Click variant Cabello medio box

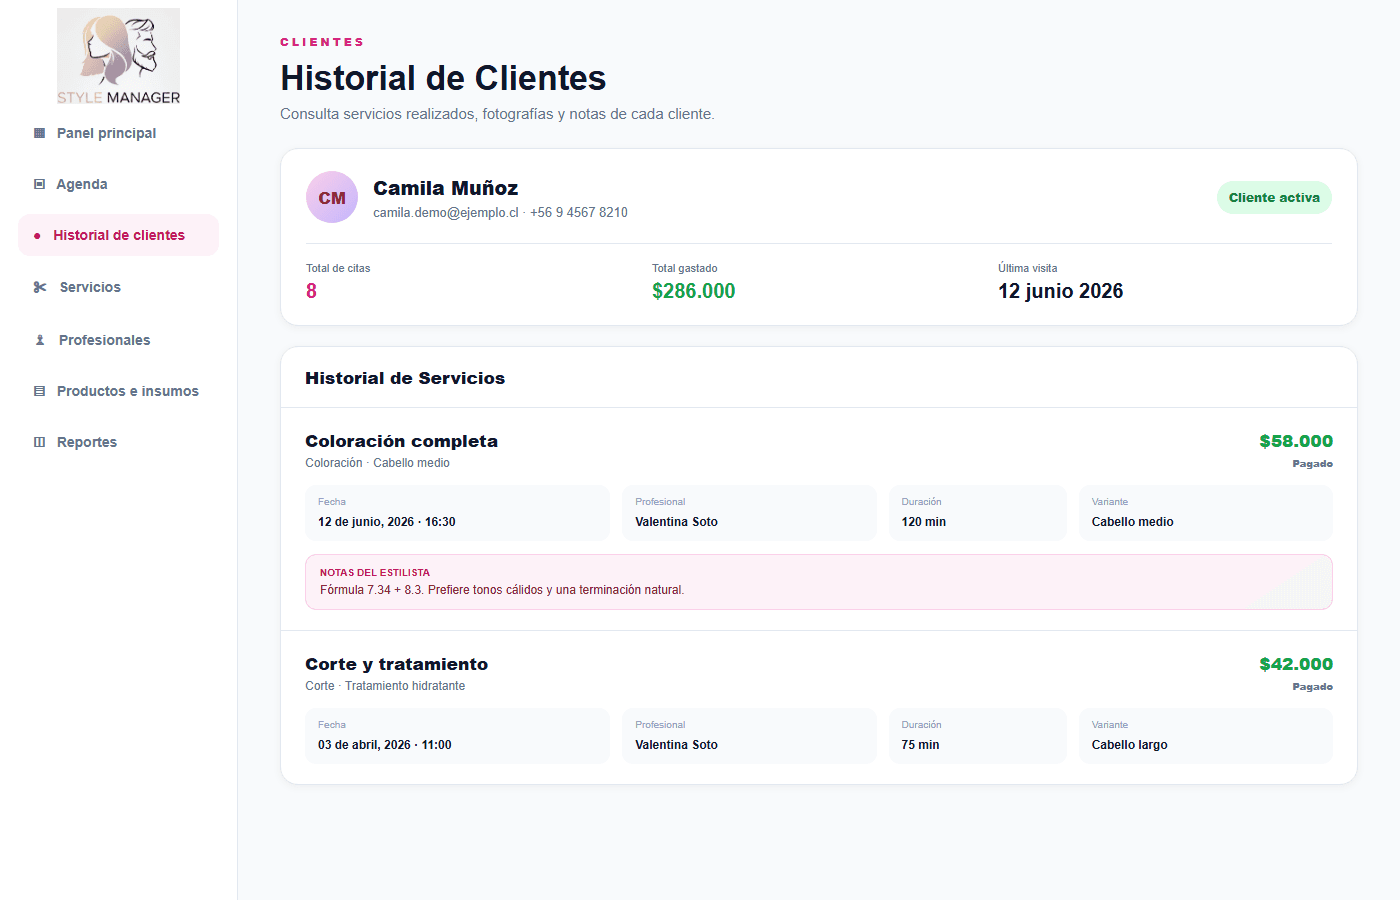tap(1206, 513)
